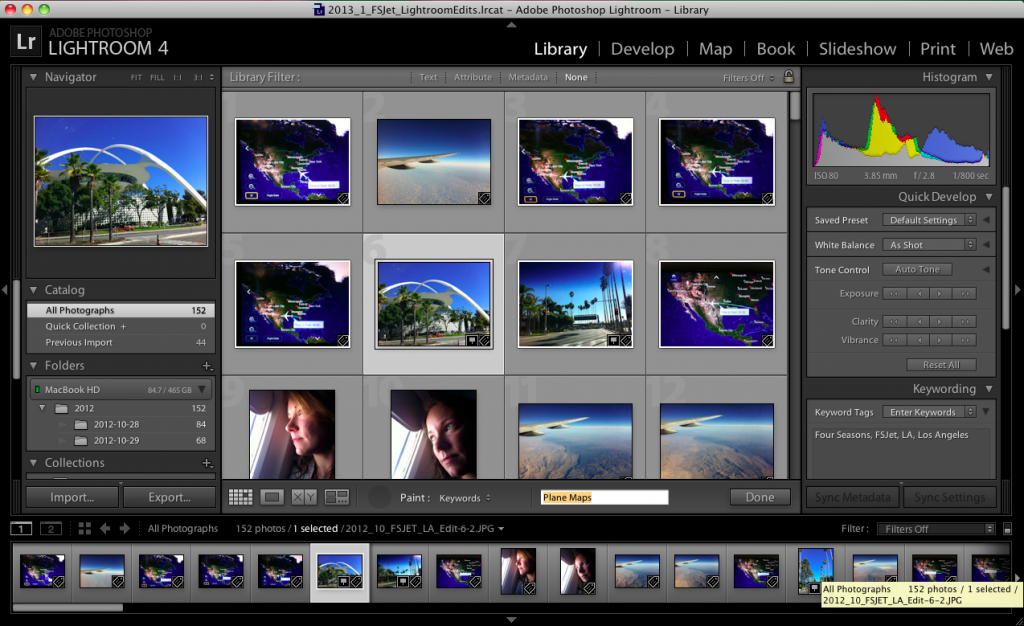Click the Painter spray can well

click(379, 497)
